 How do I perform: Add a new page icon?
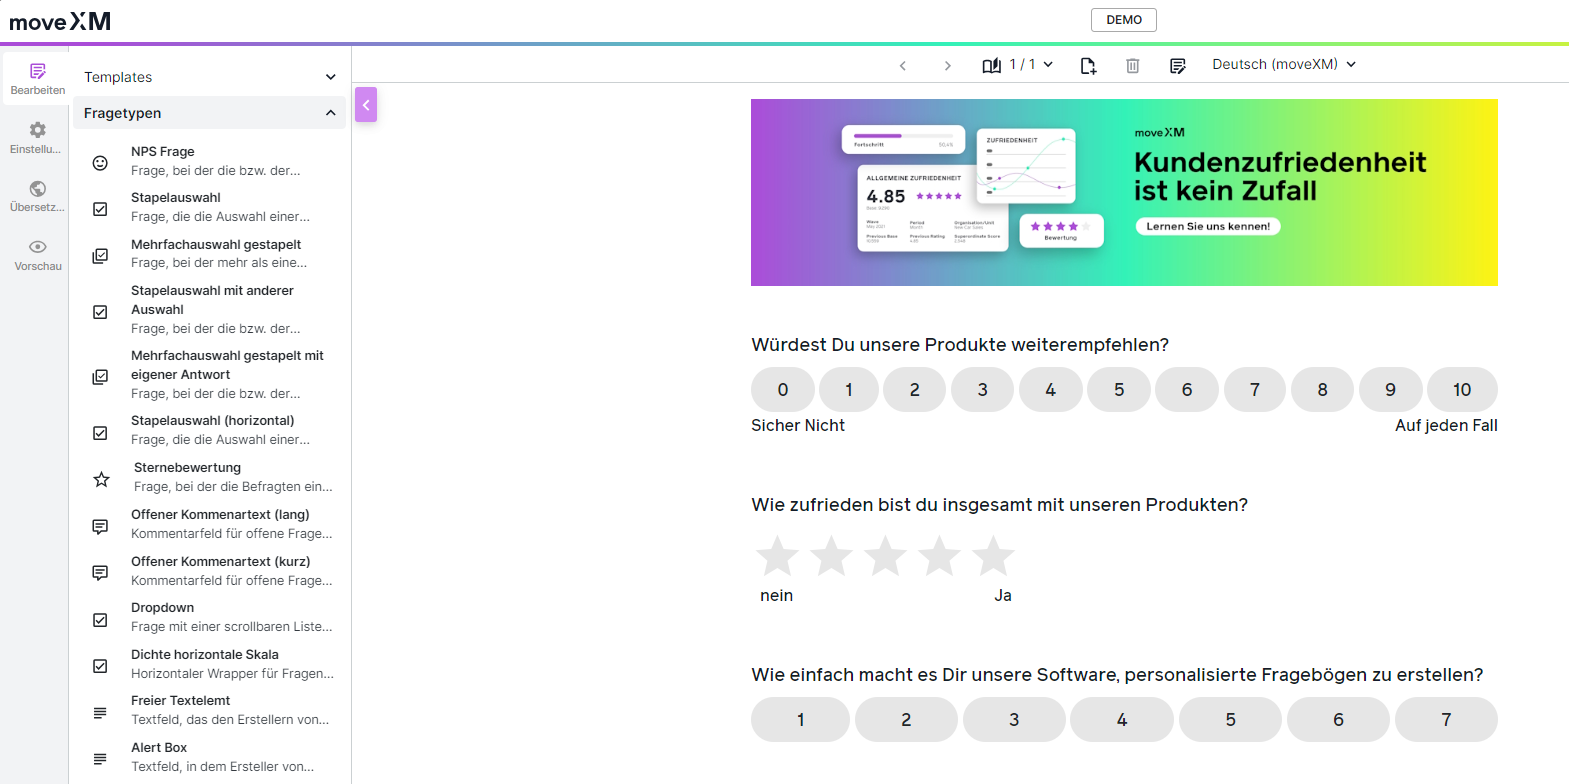pyautogui.click(x=1088, y=65)
